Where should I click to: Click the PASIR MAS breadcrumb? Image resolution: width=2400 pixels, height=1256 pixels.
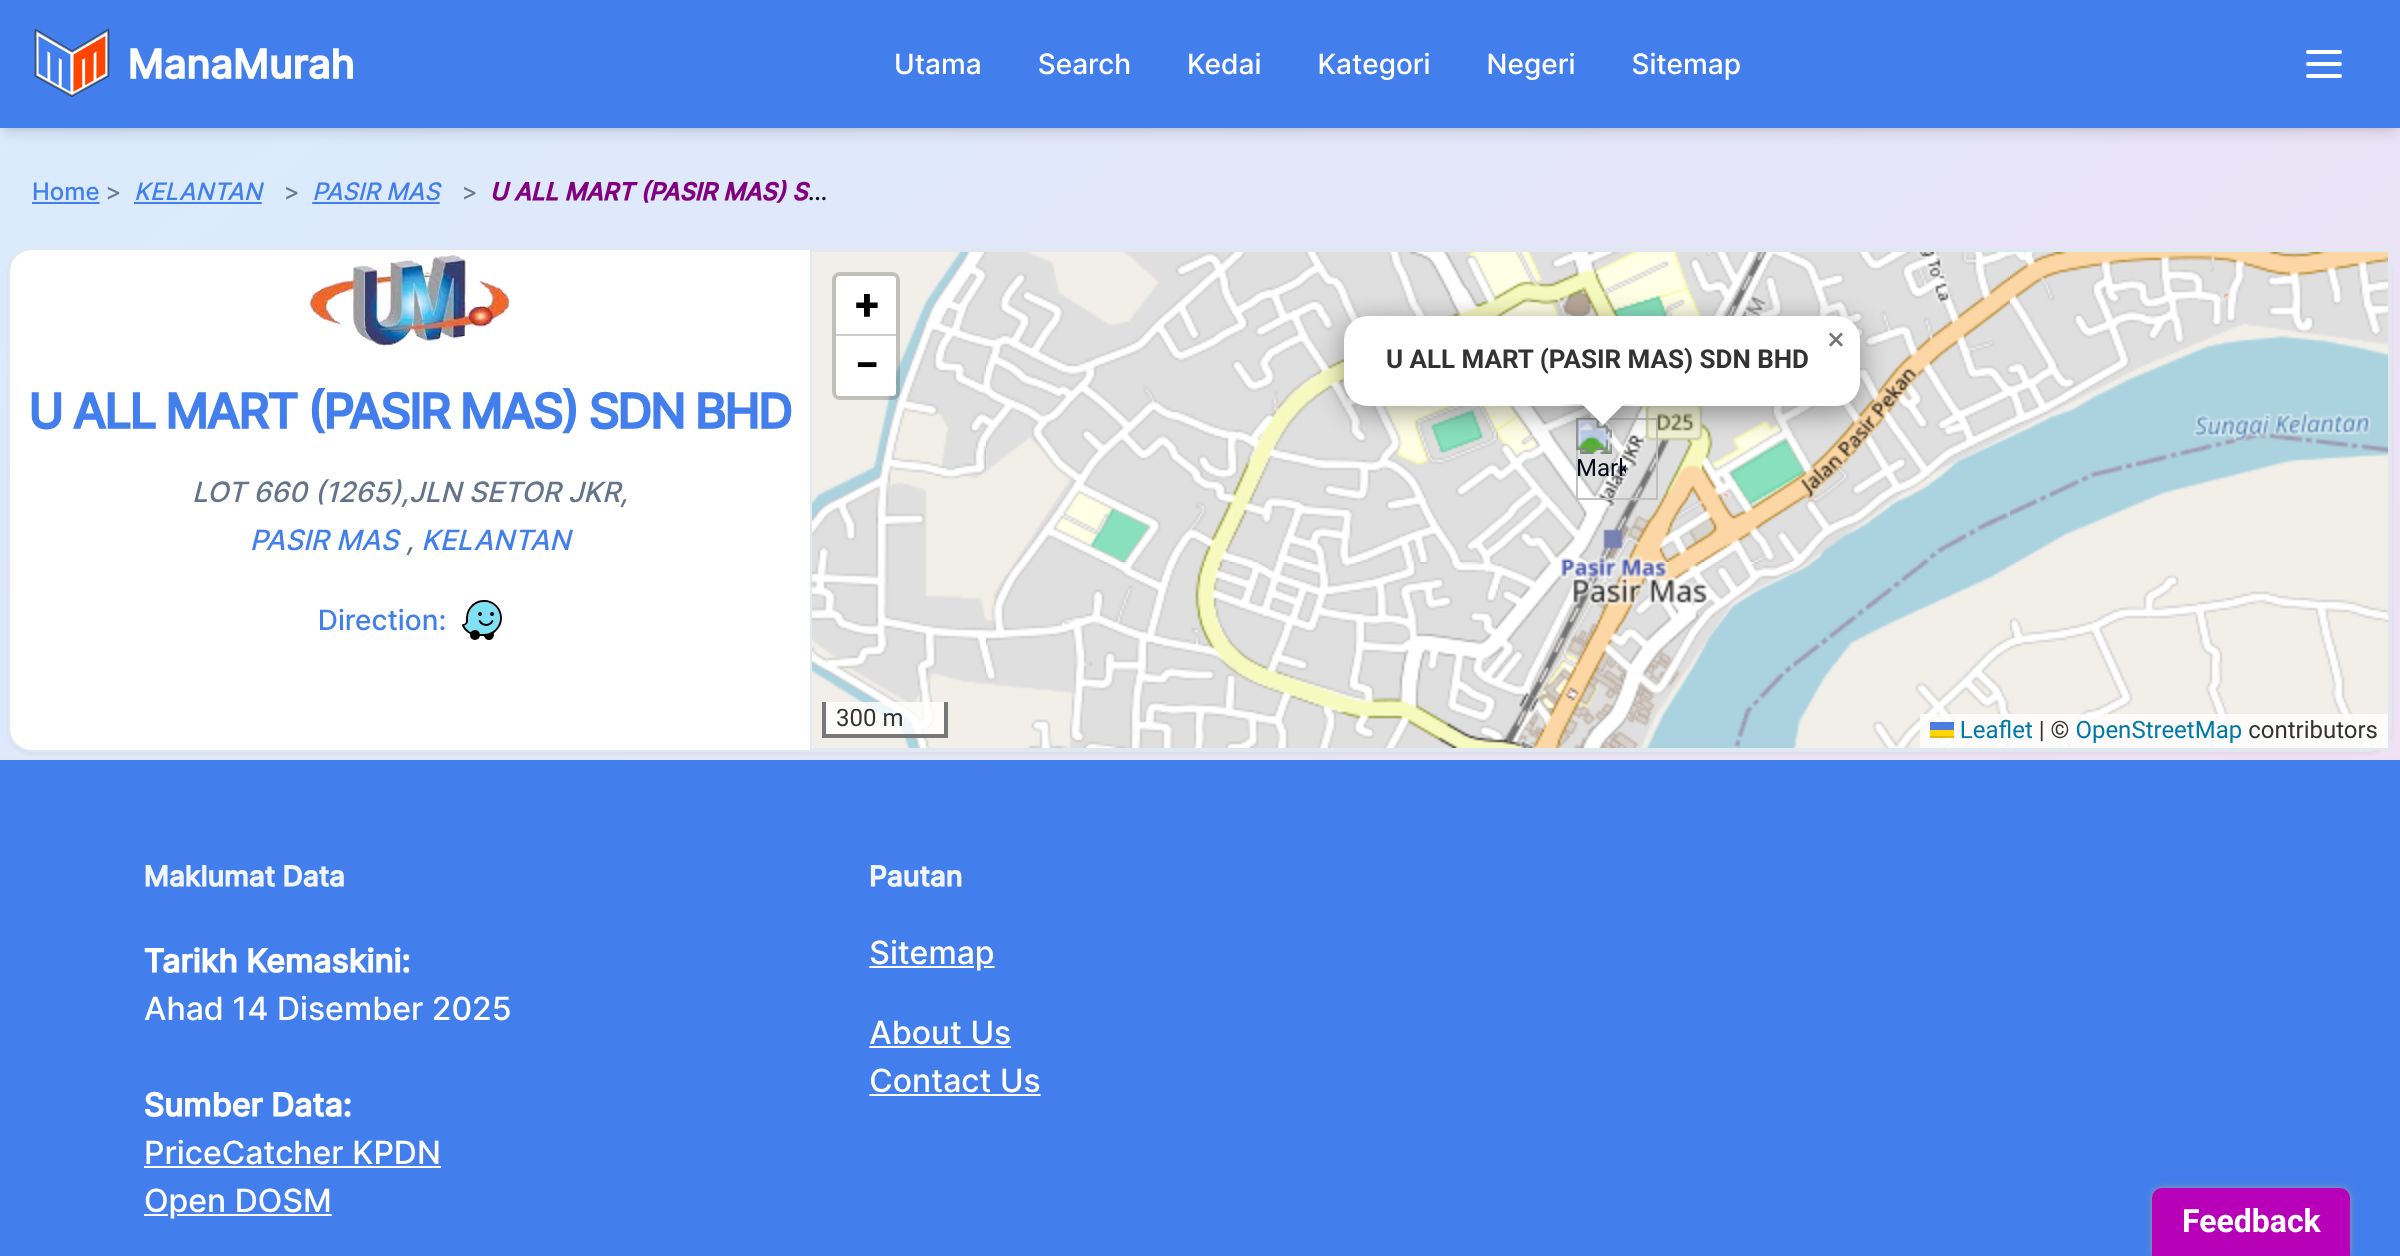pos(376,191)
